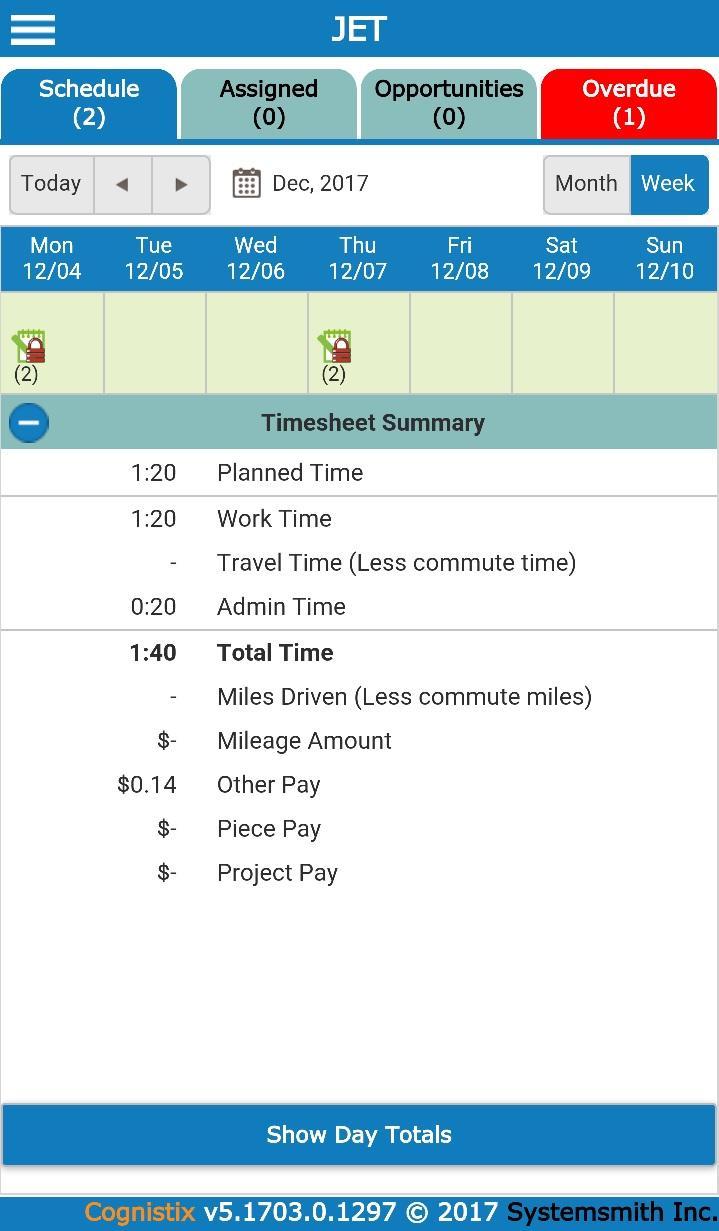The height and width of the screenshot is (1231, 719).
Task: Open the calendar date picker icon
Action: 246,183
